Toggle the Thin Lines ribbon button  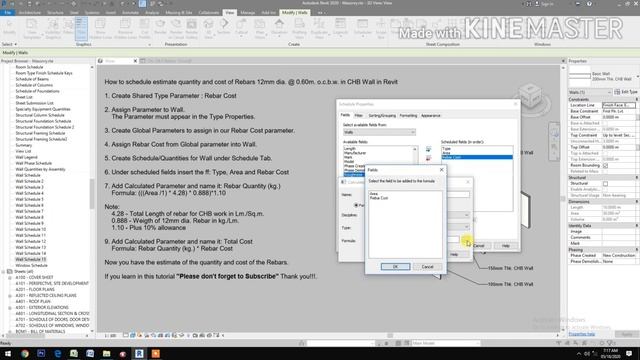click(81, 28)
